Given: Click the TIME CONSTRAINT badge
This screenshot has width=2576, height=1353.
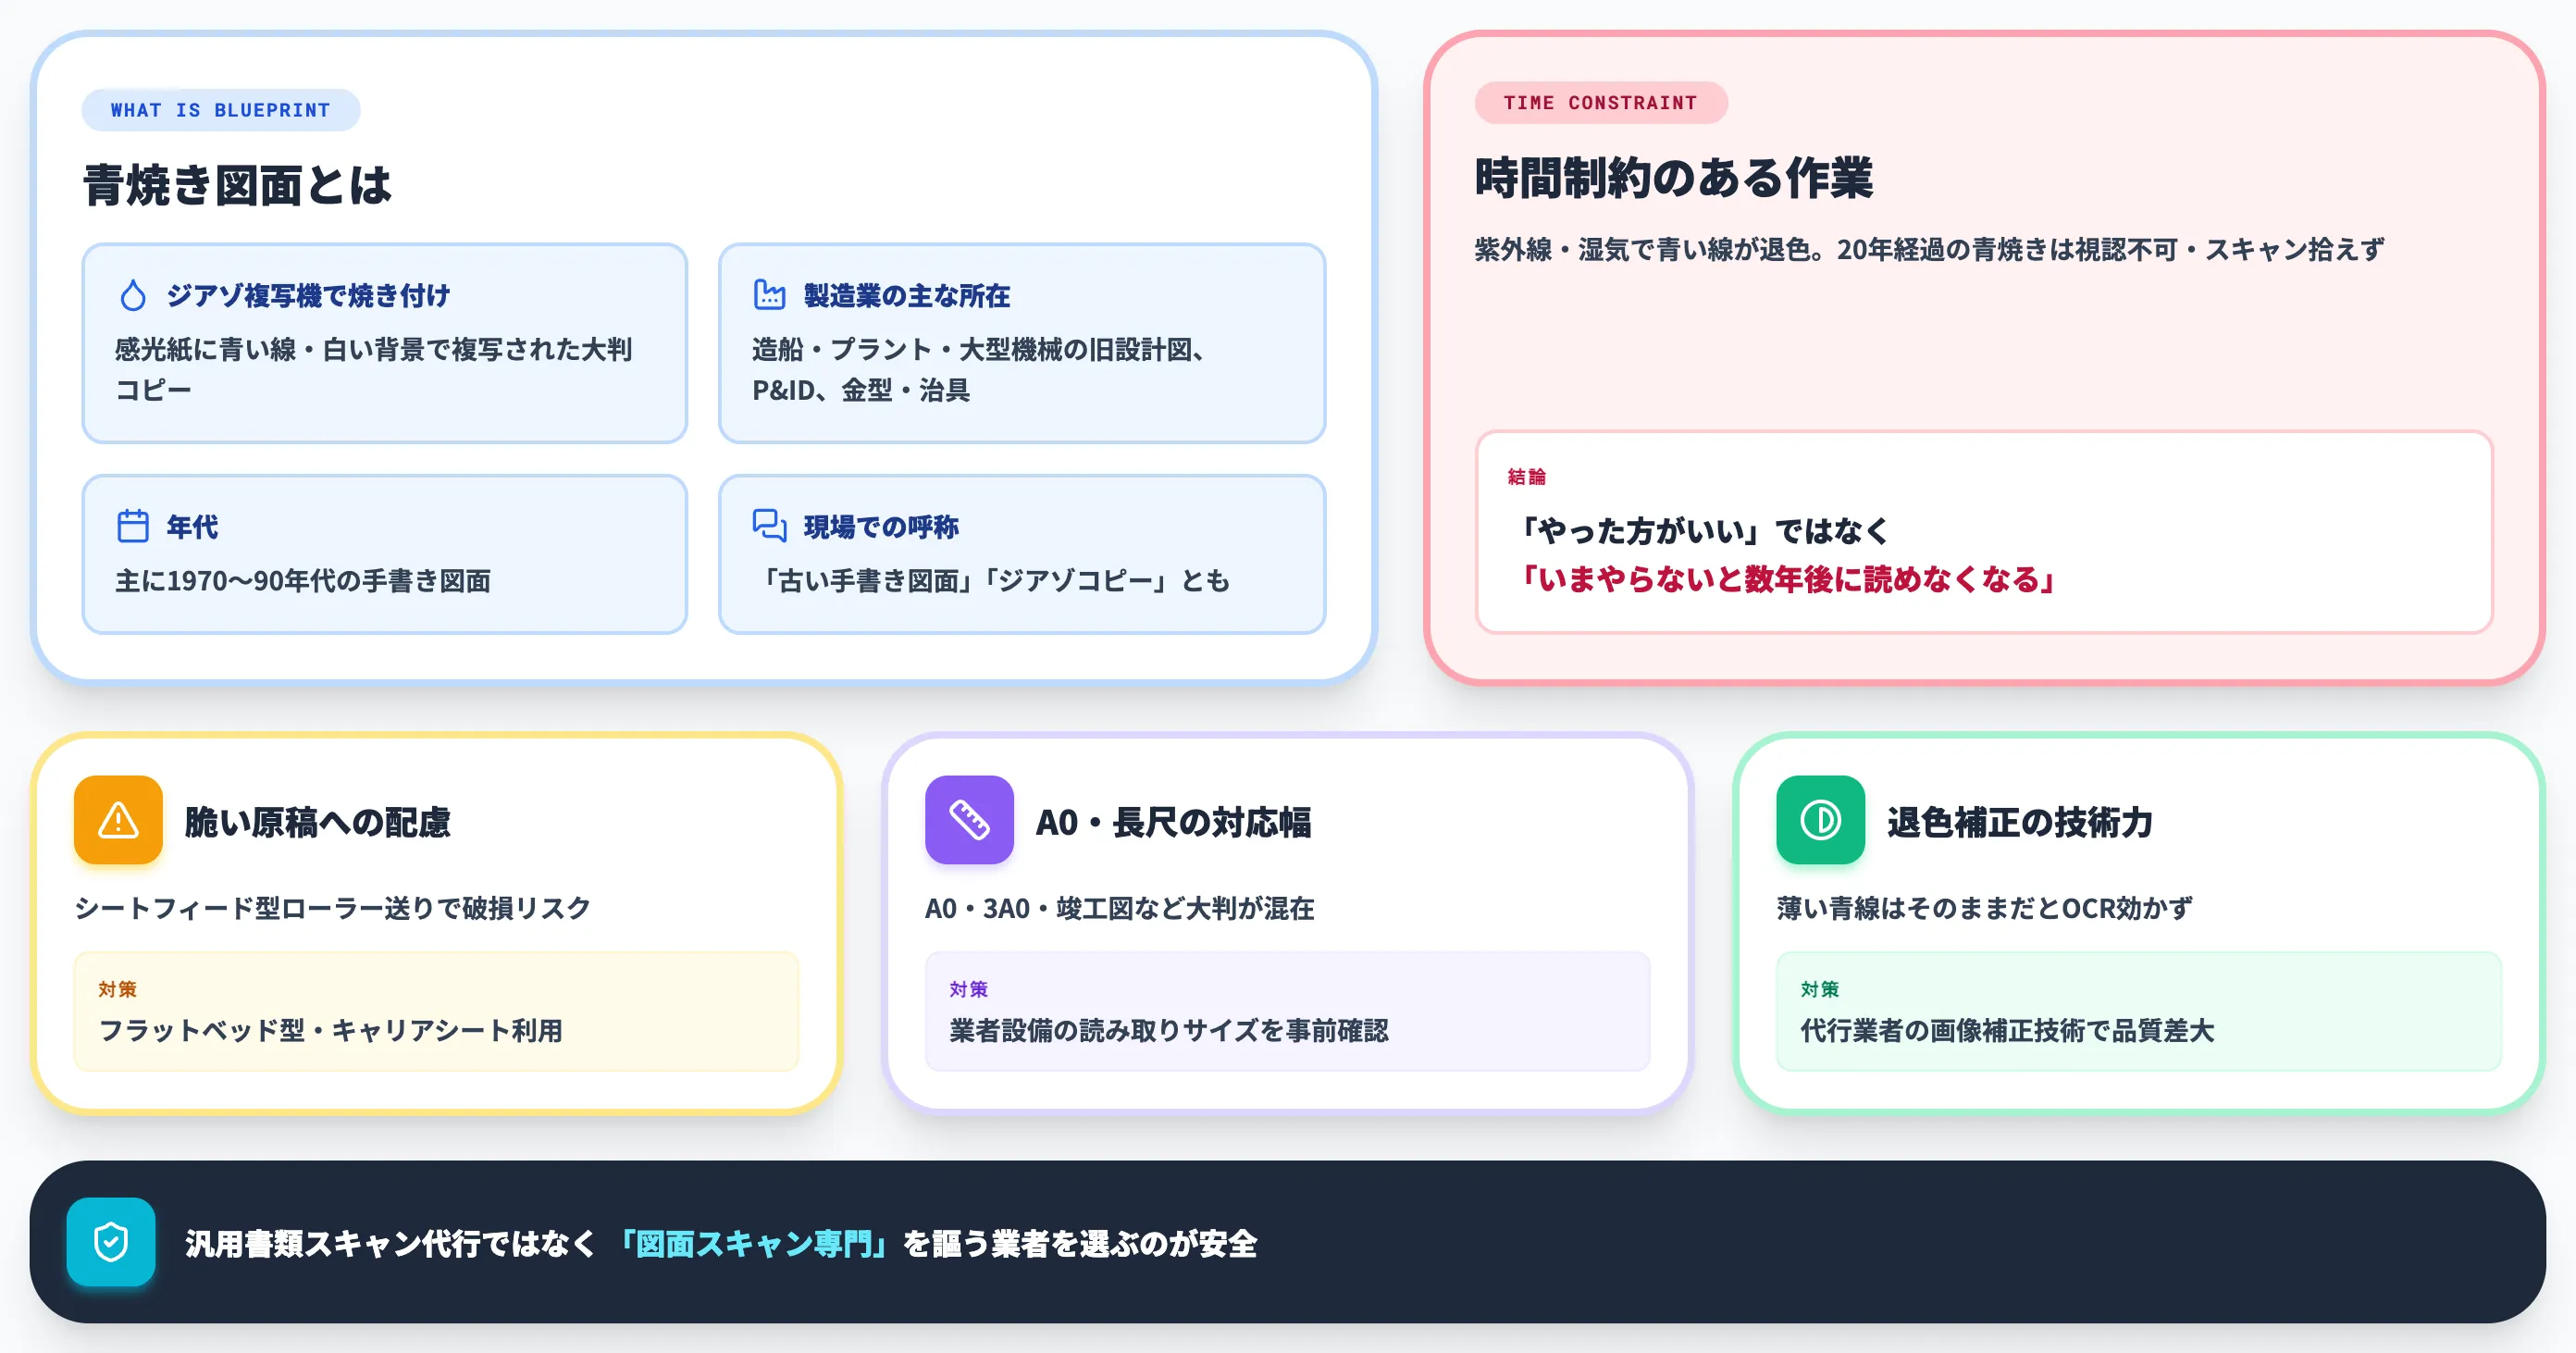Looking at the screenshot, I should coord(1601,103).
